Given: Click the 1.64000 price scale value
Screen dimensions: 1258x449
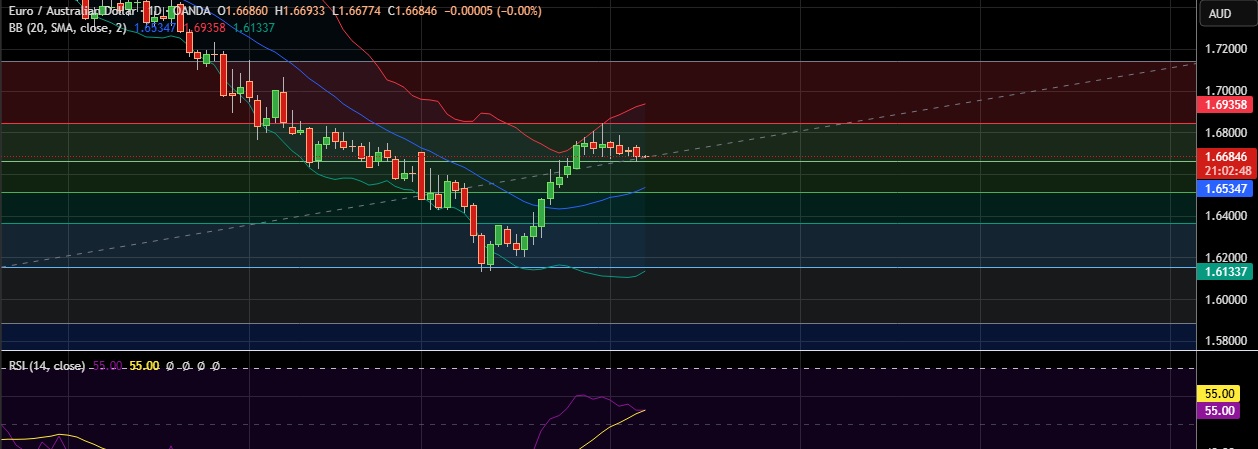Looking at the screenshot, I should pos(1224,215).
